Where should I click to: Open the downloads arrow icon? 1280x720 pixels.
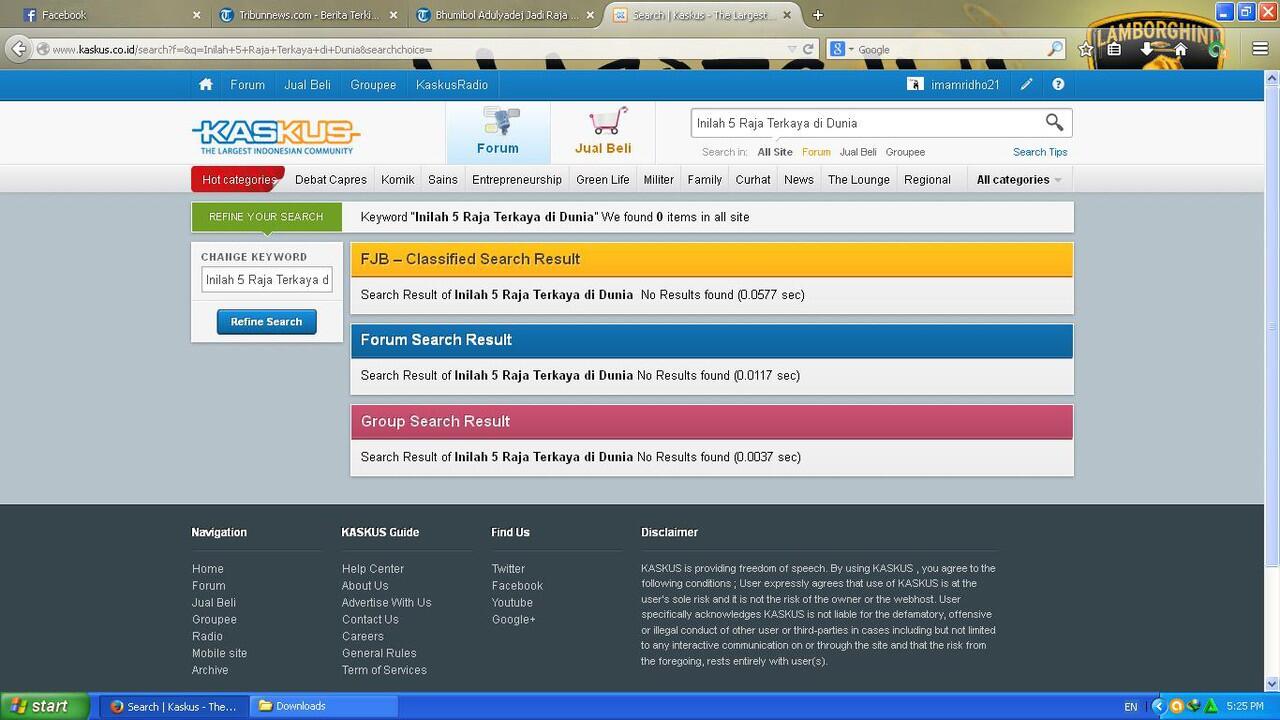pos(1147,49)
